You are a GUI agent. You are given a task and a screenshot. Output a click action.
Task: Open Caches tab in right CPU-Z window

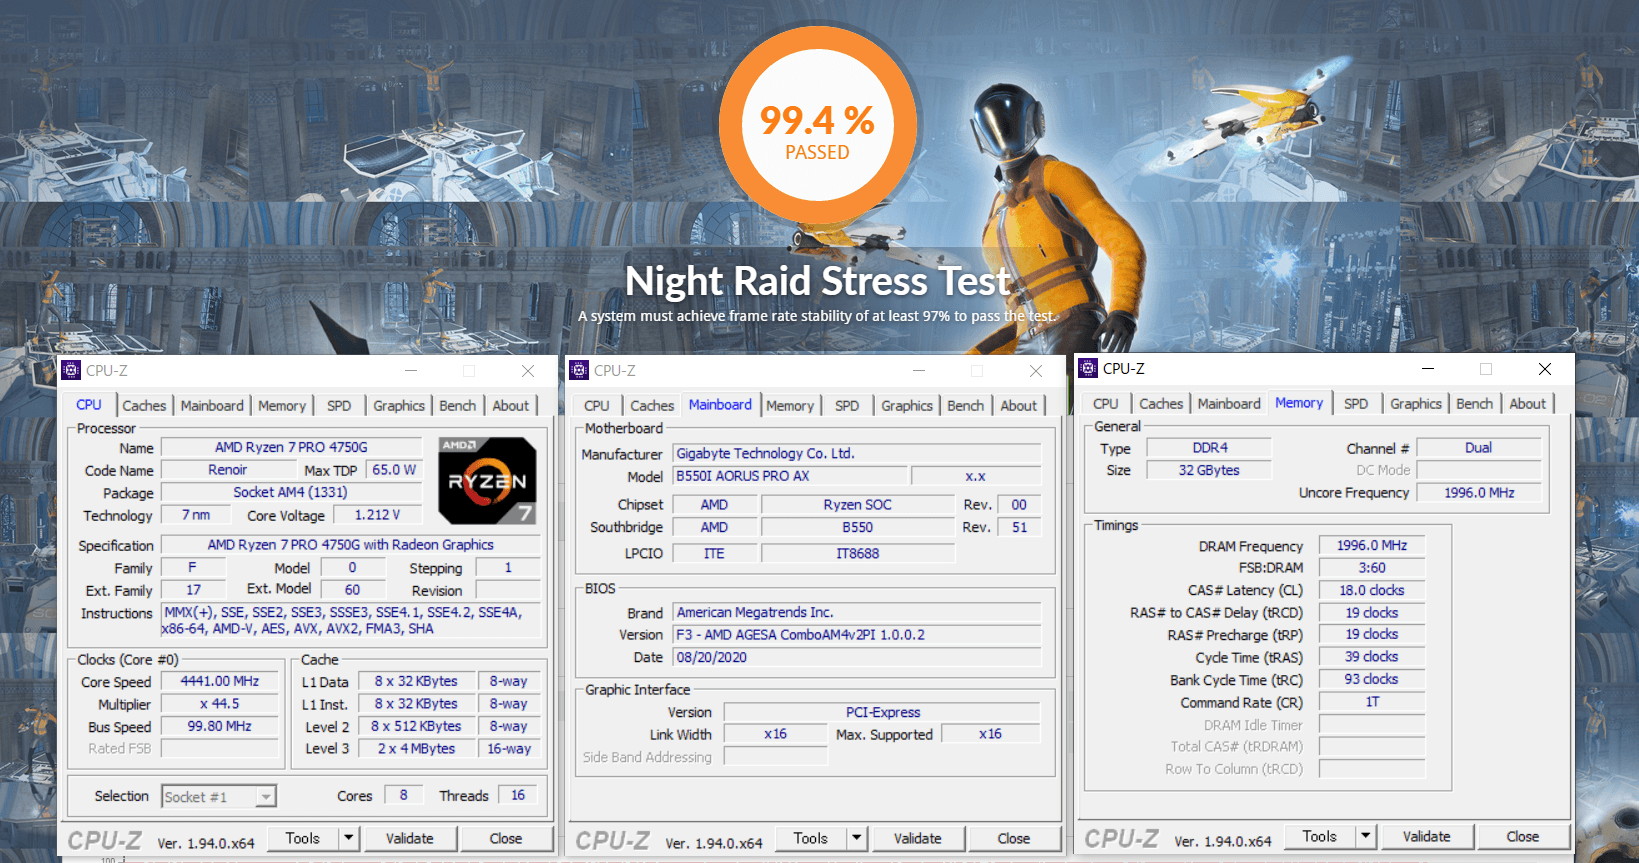[x=1161, y=403]
